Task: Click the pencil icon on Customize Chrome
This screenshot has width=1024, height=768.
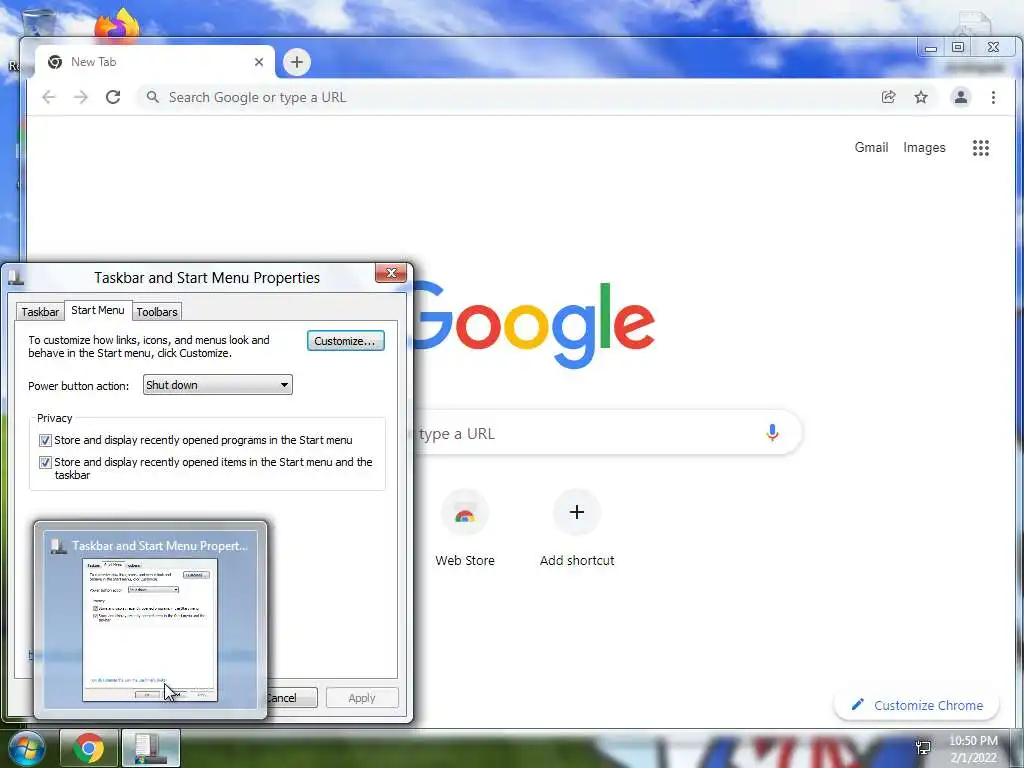Action: point(857,705)
